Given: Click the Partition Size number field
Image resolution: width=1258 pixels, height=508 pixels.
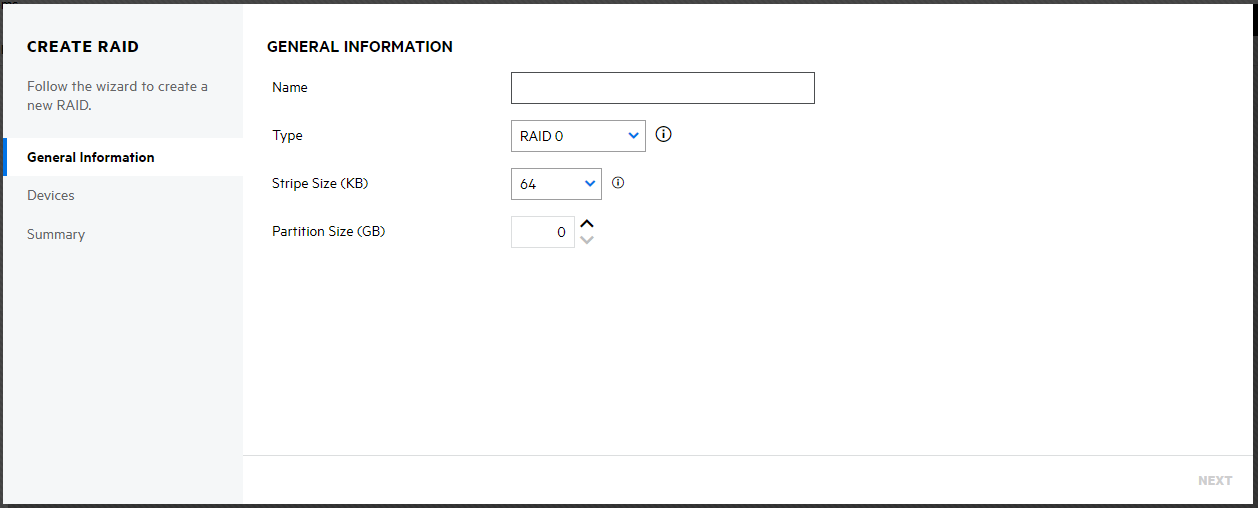Looking at the screenshot, I should click(542, 232).
